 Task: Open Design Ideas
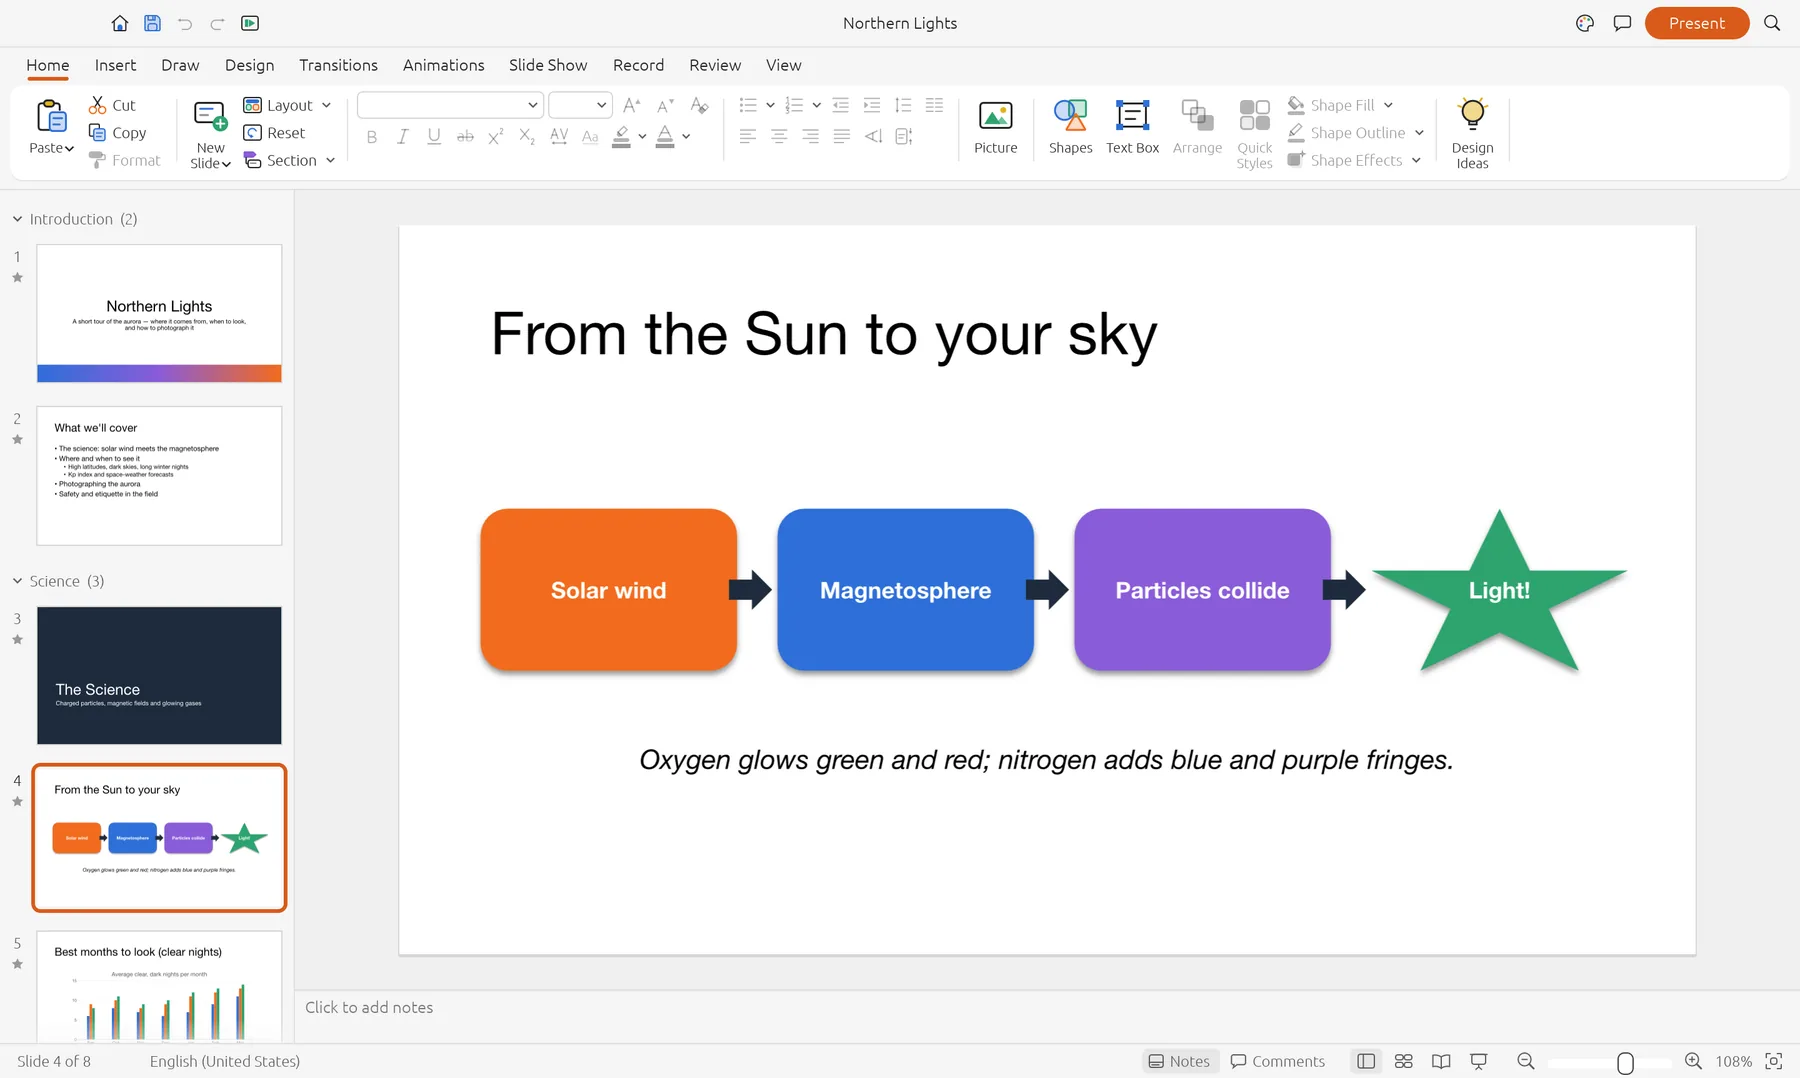1472,134
